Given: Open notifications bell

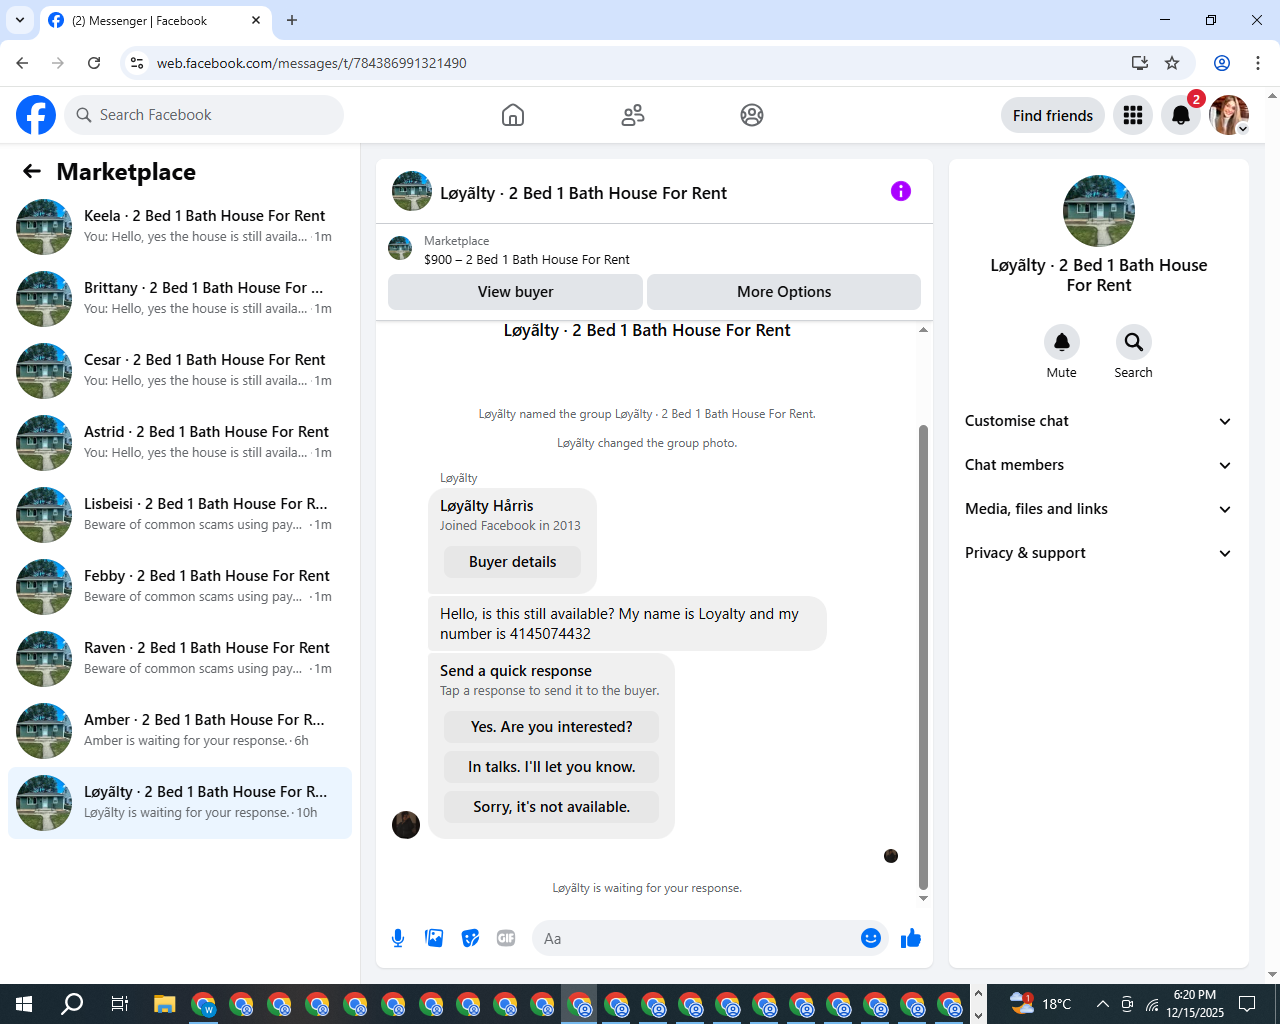Looking at the screenshot, I should pyautogui.click(x=1181, y=115).
